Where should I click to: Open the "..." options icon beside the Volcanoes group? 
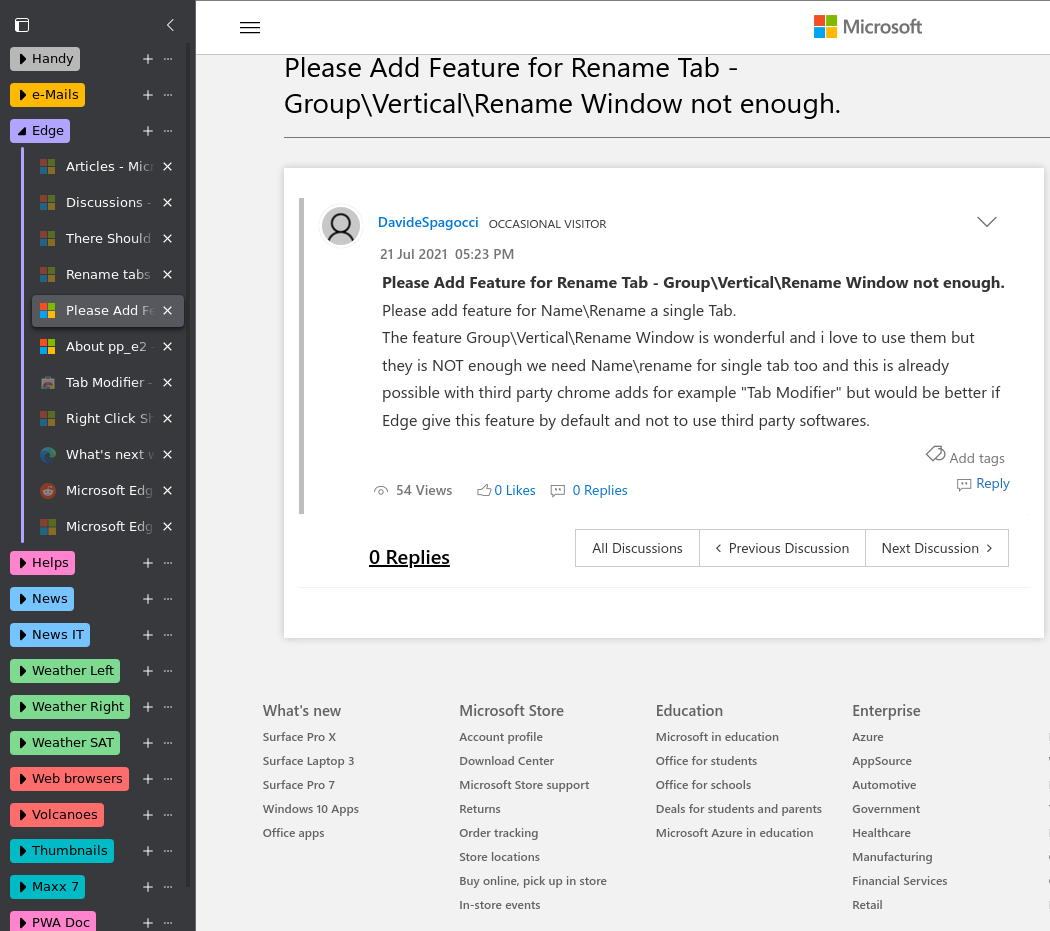point(167,815)
